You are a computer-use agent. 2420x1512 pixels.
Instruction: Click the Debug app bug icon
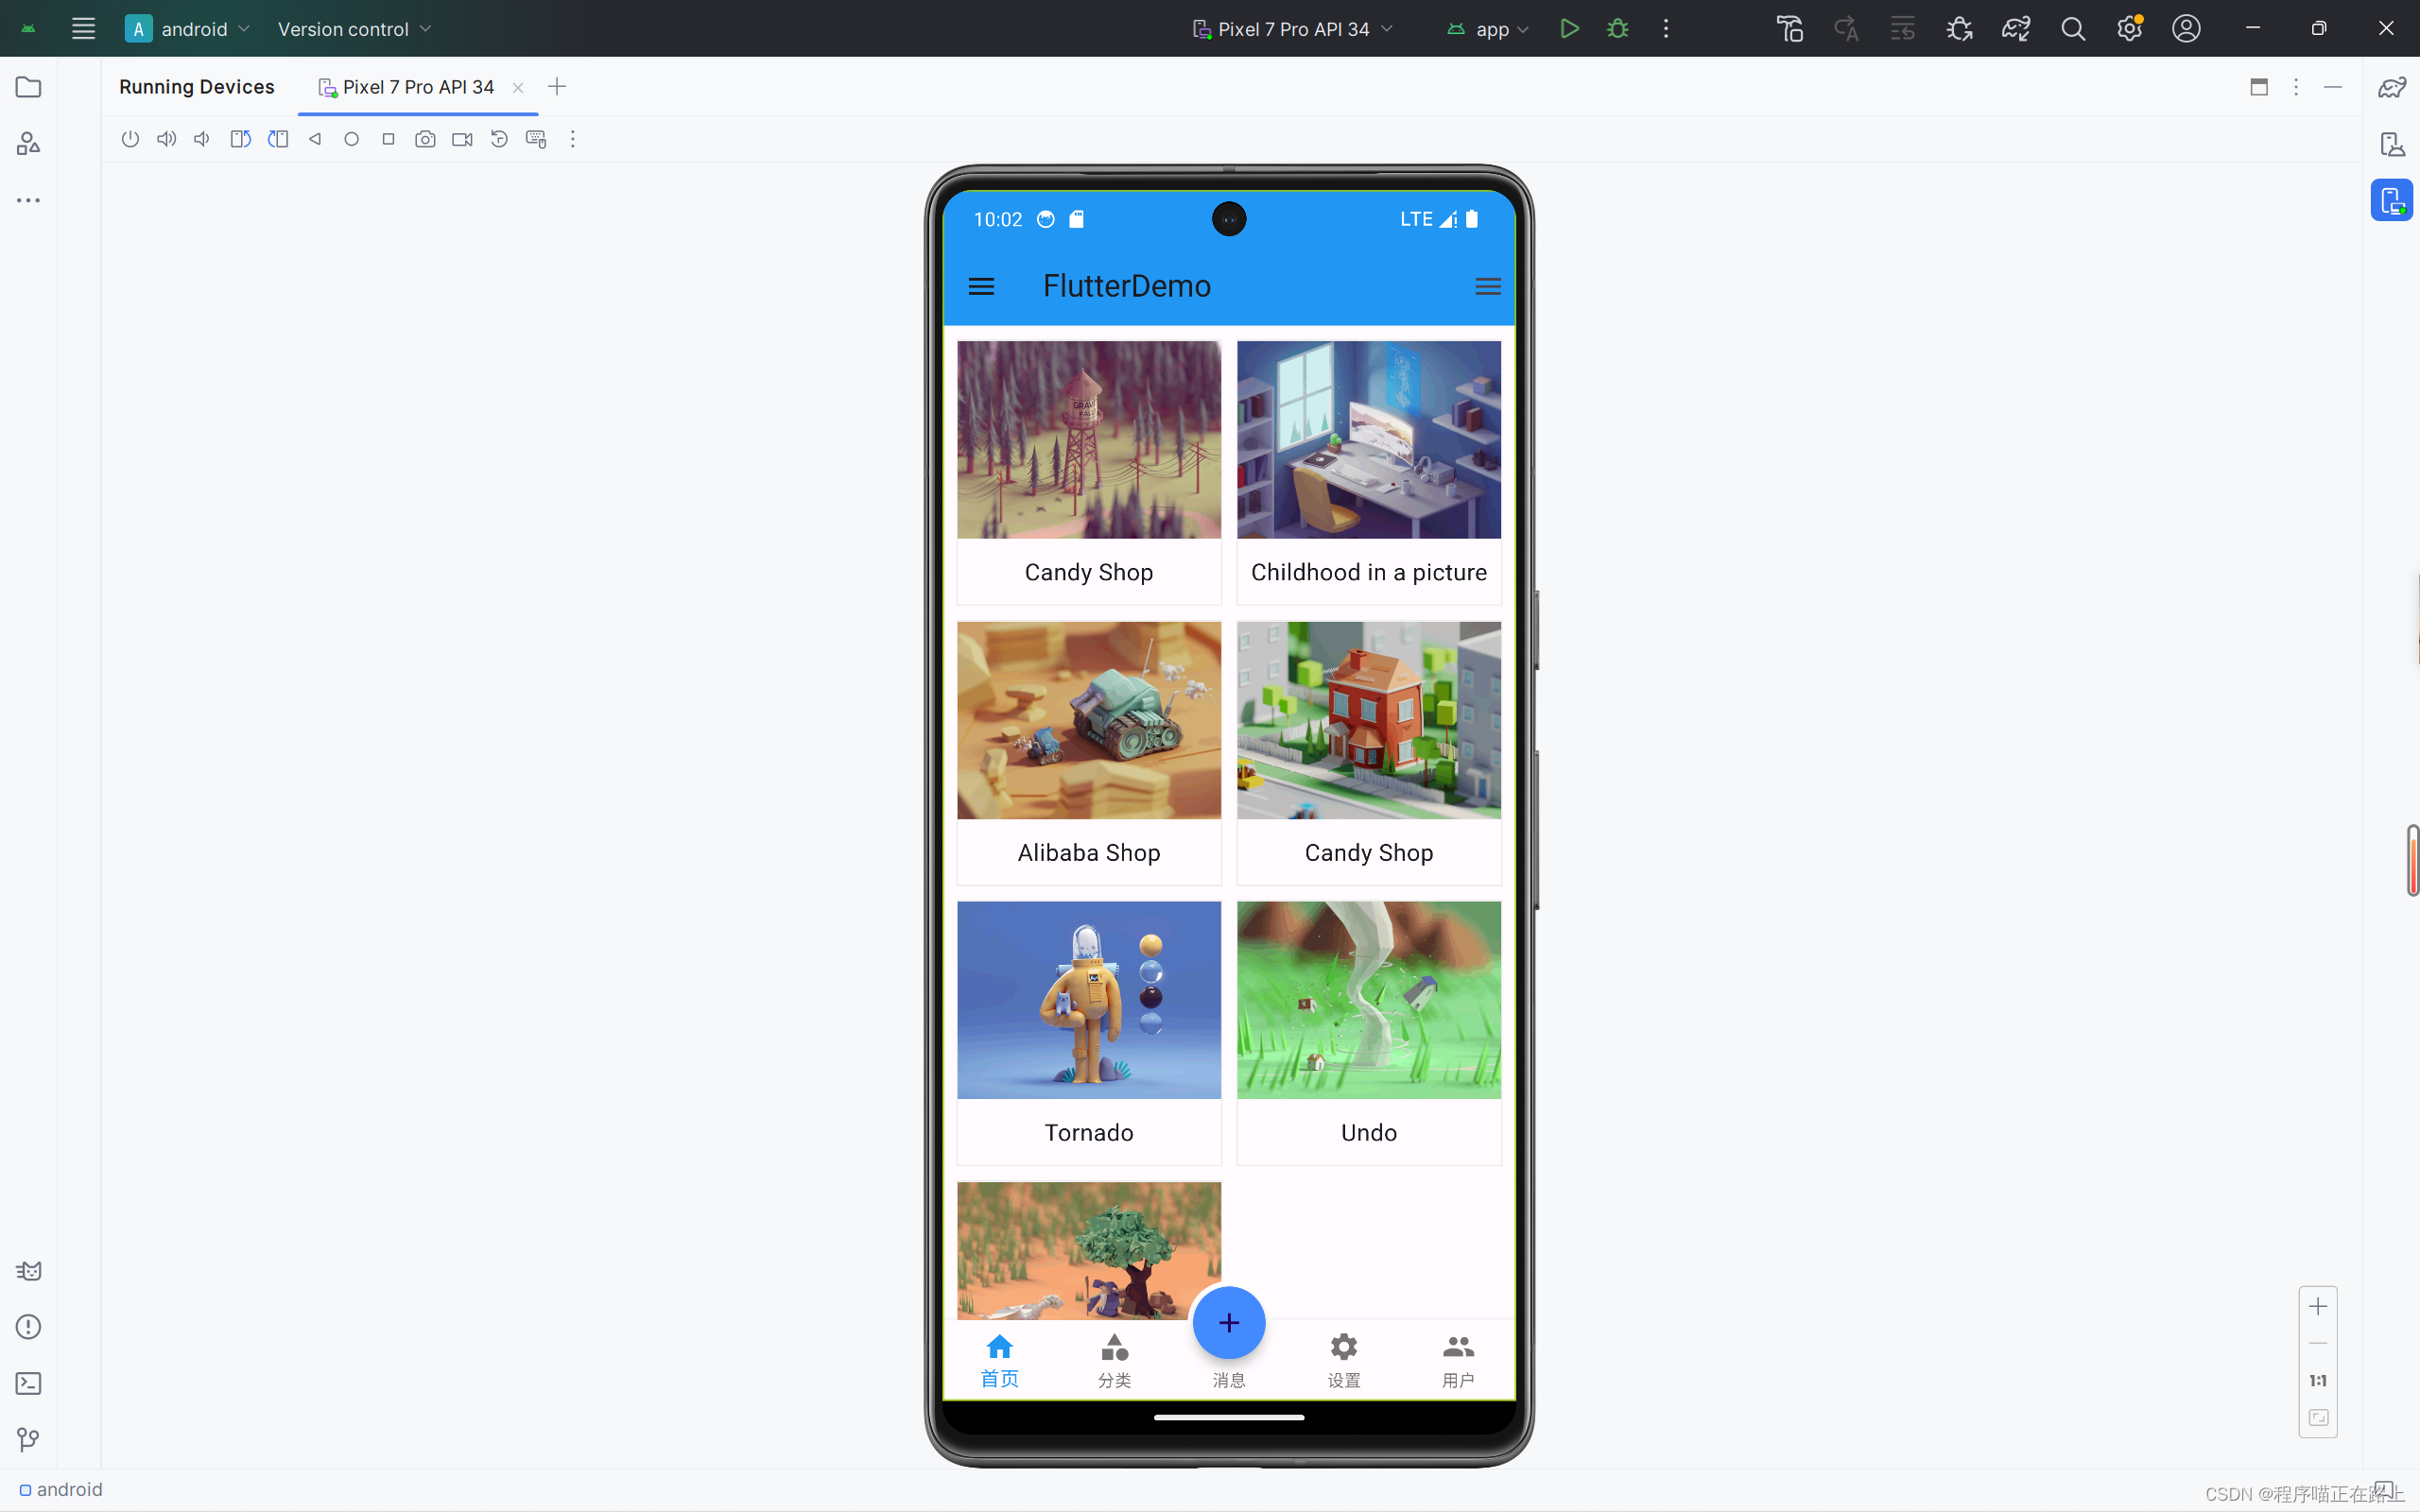pyautogui.click(x=1617, y=29)
